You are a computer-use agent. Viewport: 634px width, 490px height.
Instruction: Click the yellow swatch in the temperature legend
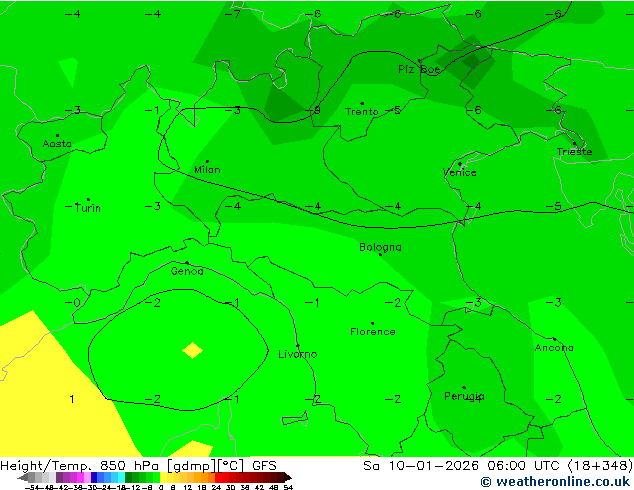pos(164,477)
